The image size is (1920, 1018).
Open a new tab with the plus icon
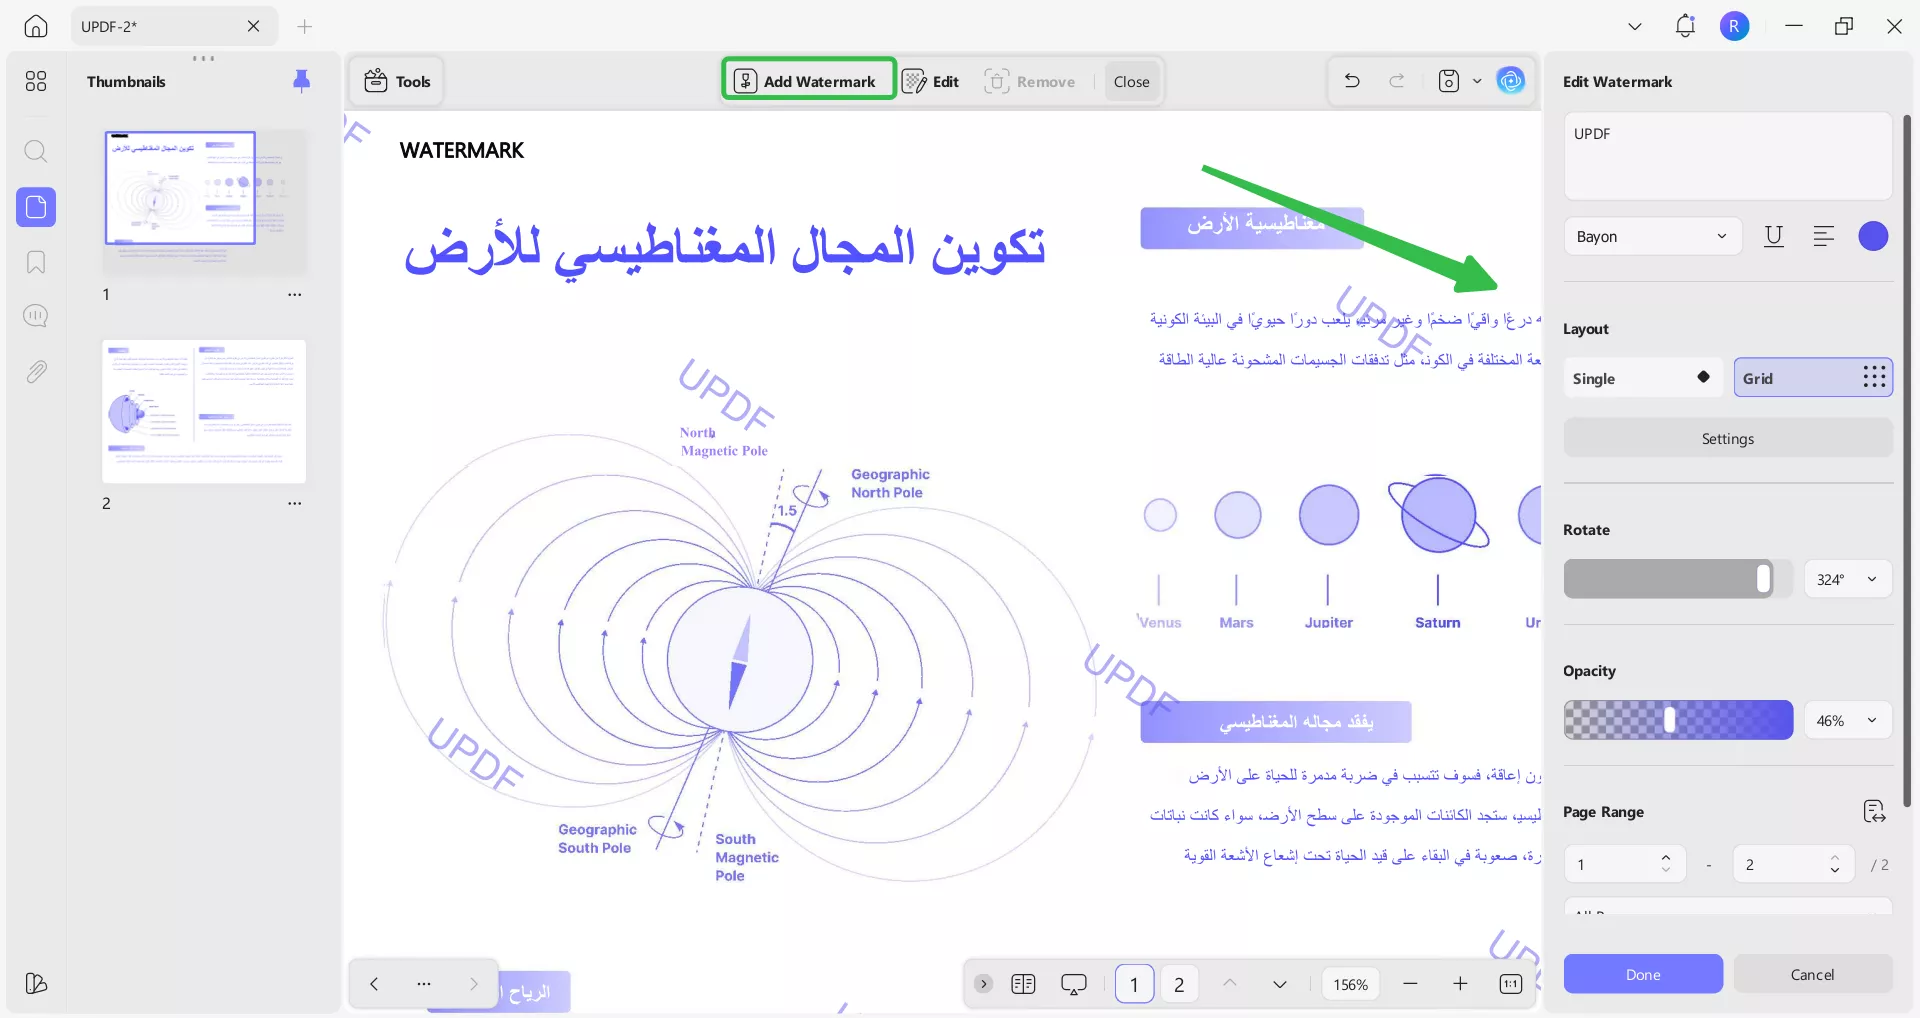(x=305, y=27)
